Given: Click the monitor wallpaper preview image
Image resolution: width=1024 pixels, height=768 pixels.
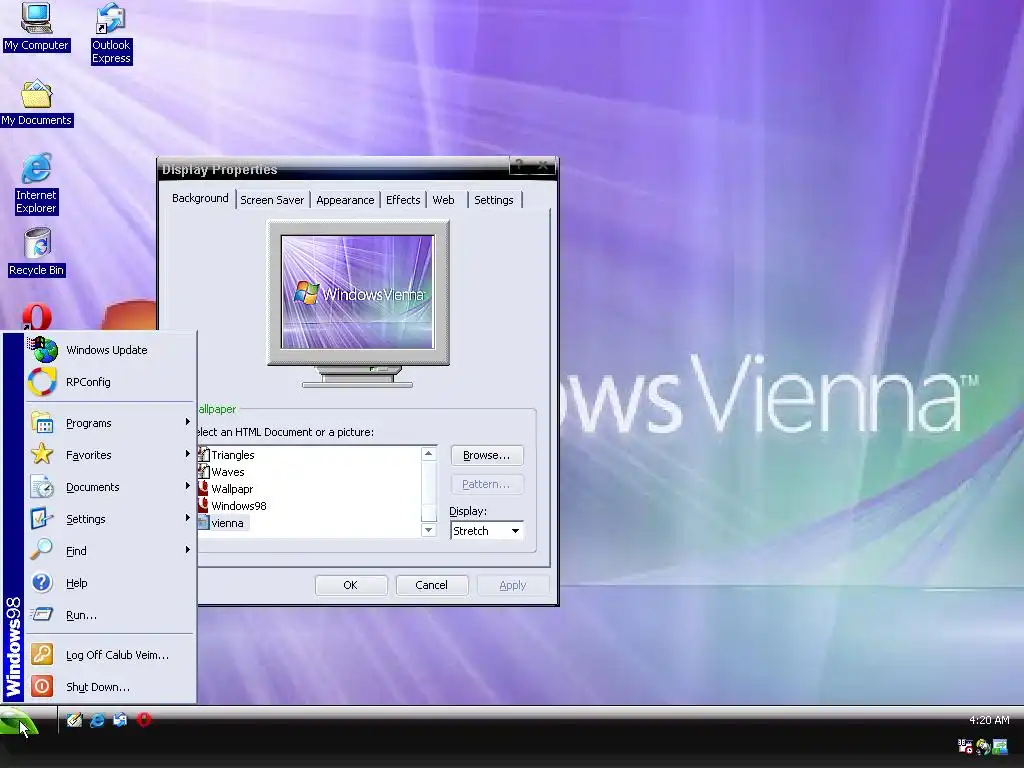Looking at the screenshot, I should point(357,292).
